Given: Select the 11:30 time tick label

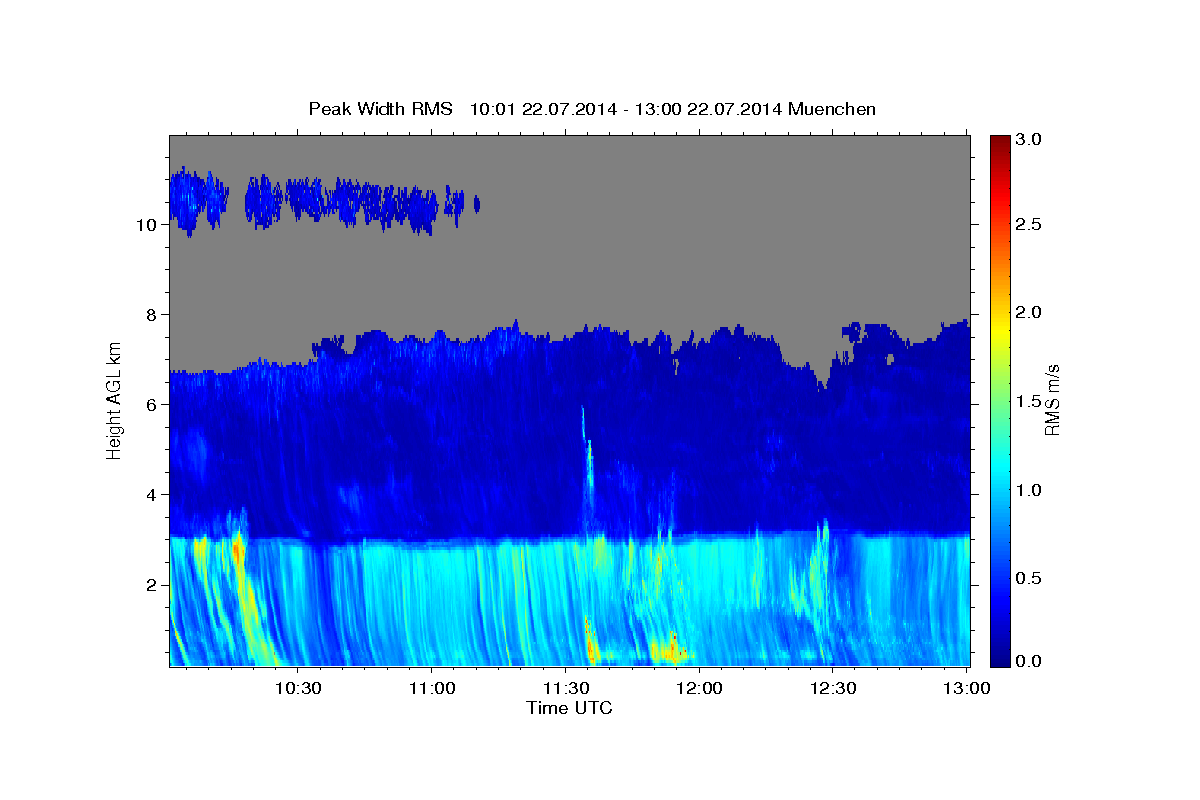Looking at the screenshot, I should (x=565, y=688).
